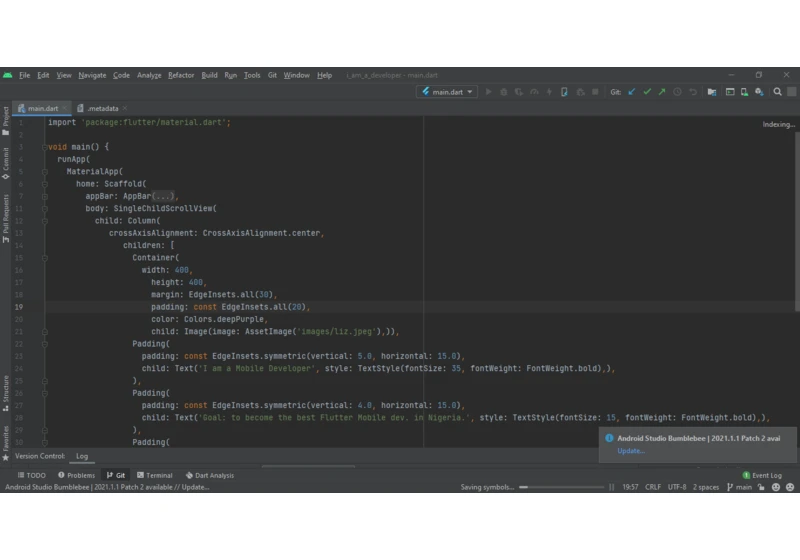Click CRLF line separator in status bar
The height and width of the screenshot is (560, 800).
click(x=653, y=487)
